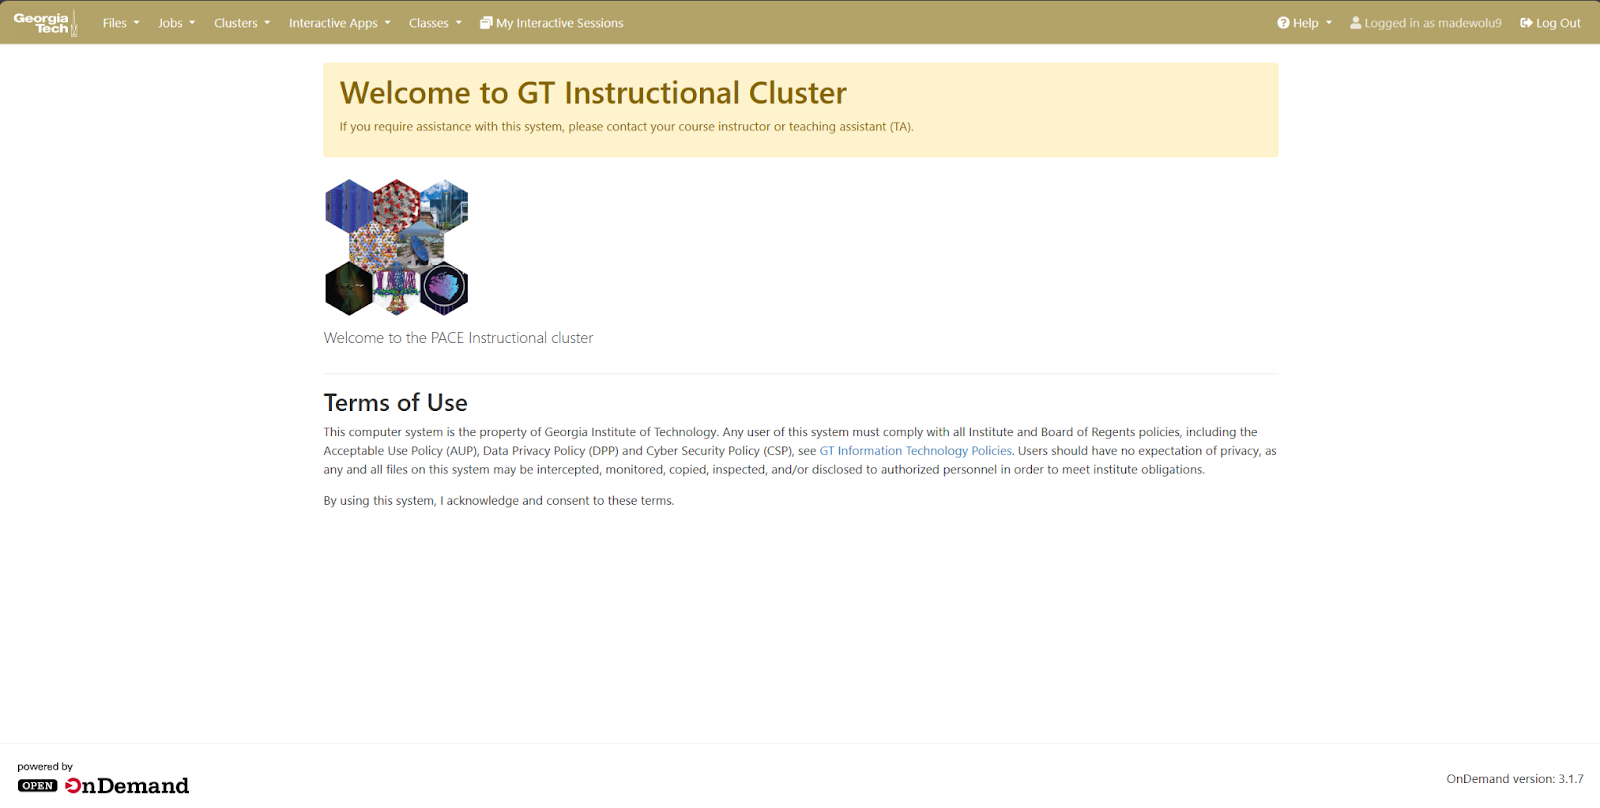
Task: Open the Files dropdown menu
Action: (x=121, y=23)
